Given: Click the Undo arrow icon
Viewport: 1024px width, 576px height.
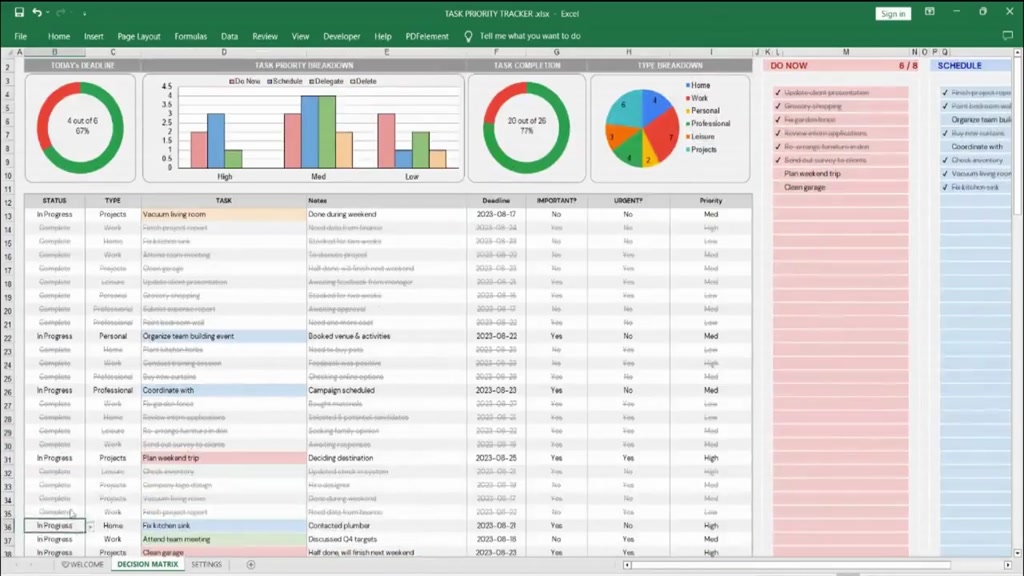Looking at the screenshot, I should point(37,12).
